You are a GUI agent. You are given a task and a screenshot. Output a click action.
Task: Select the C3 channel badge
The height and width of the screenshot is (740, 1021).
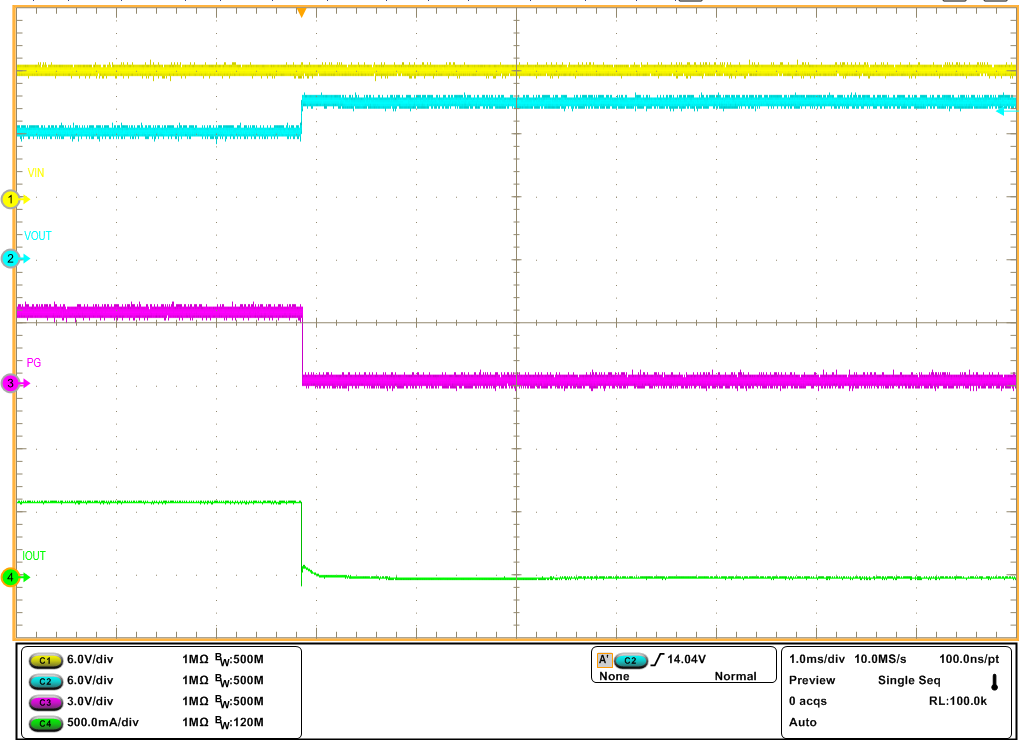click(44, 701)
